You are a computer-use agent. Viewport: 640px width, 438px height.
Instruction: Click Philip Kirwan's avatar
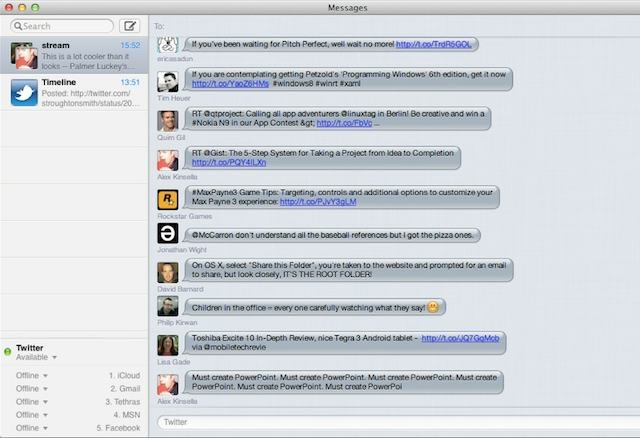168,306
